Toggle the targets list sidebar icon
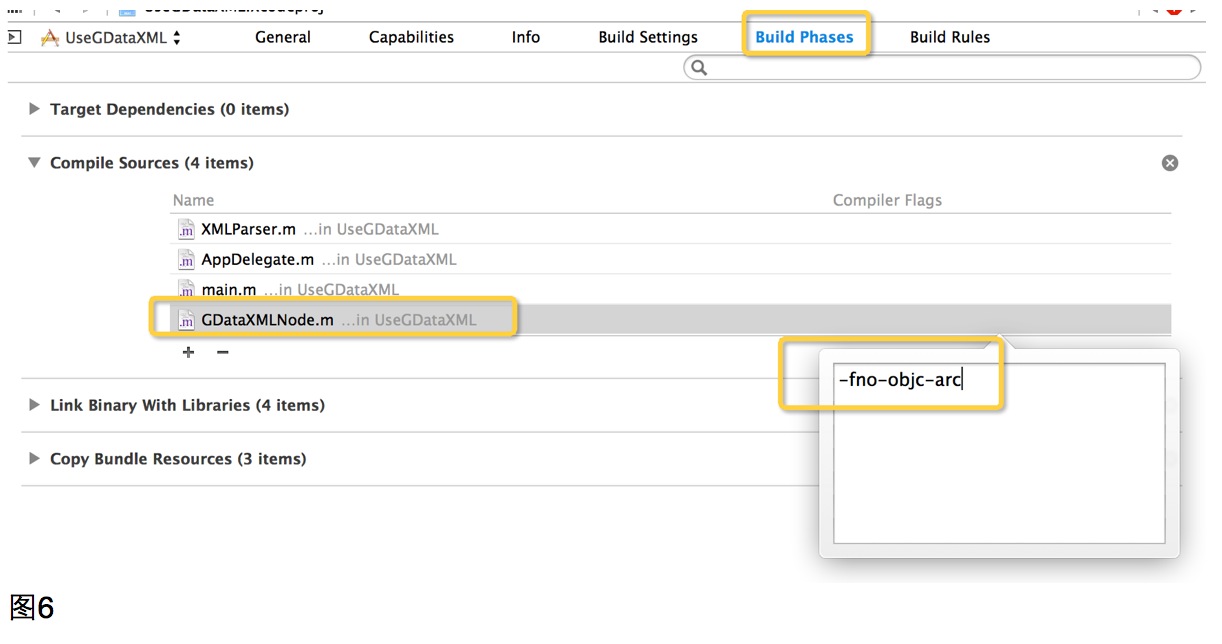The image size is (1222, 644). (14, 37)
